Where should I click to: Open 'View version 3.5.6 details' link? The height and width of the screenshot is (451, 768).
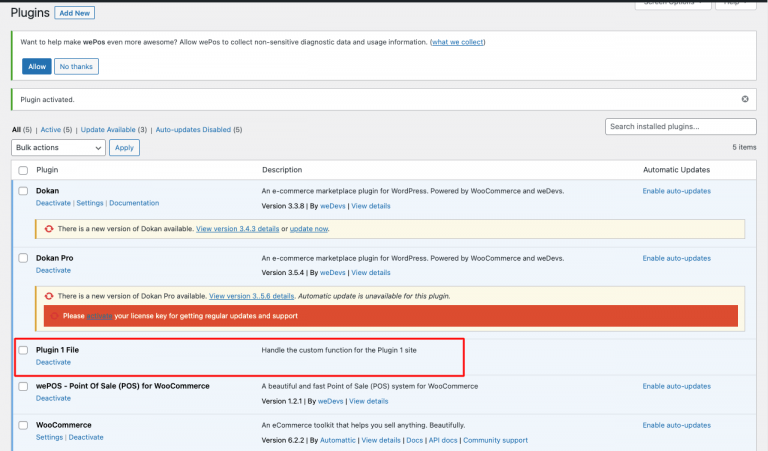[x=251, y=296]
